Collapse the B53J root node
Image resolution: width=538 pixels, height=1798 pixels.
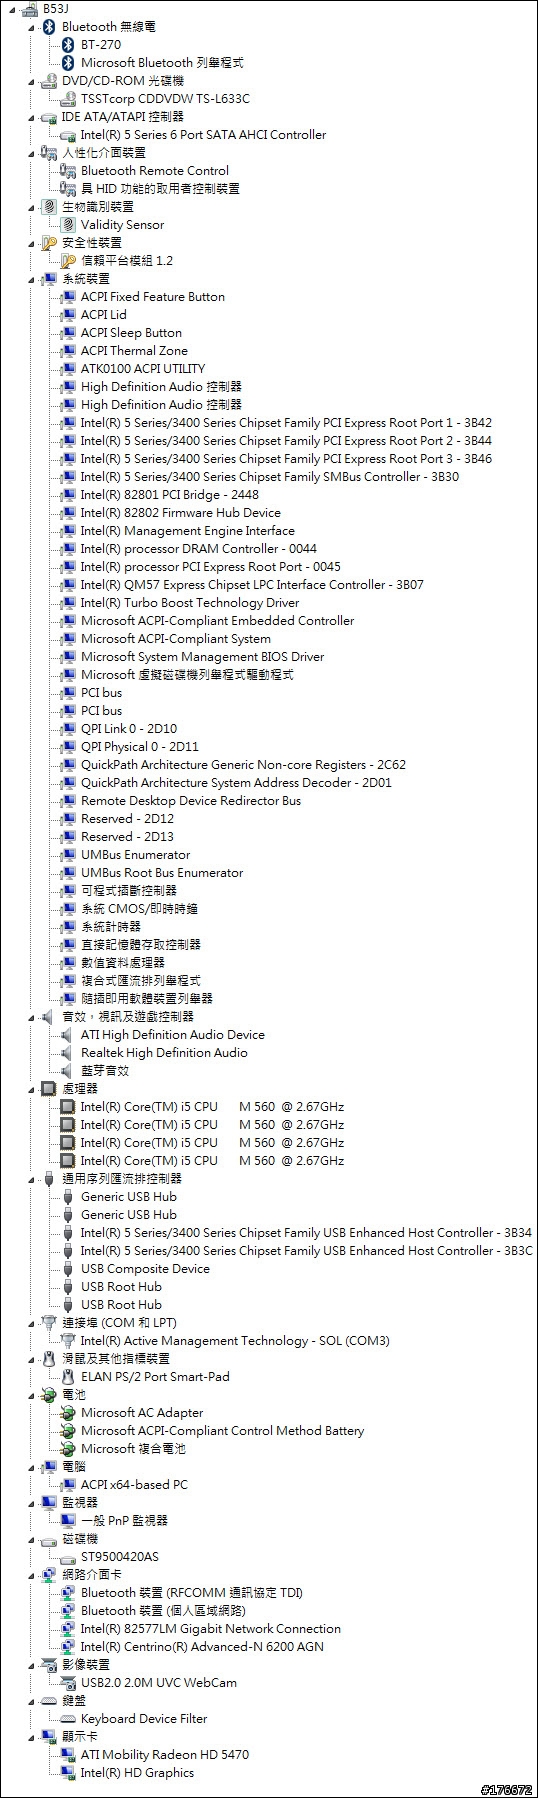(12, 9)
